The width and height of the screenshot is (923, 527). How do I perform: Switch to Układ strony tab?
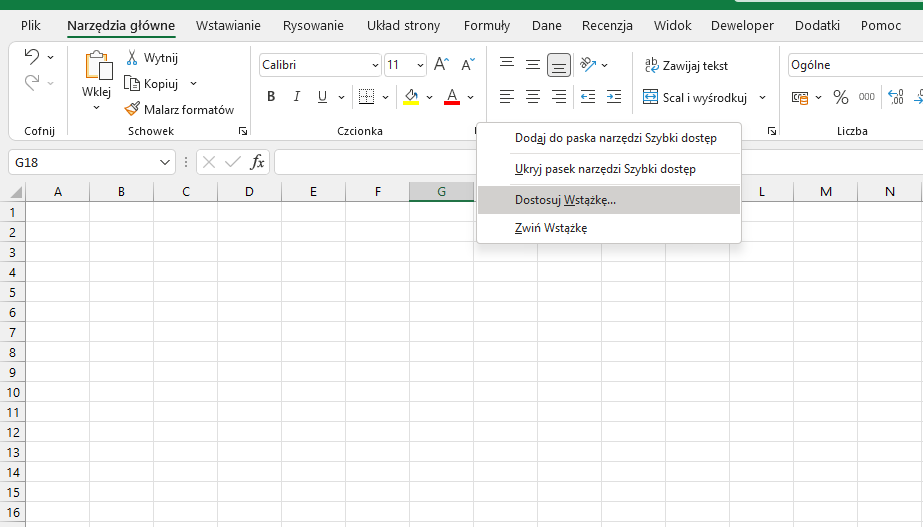[403, 25]
